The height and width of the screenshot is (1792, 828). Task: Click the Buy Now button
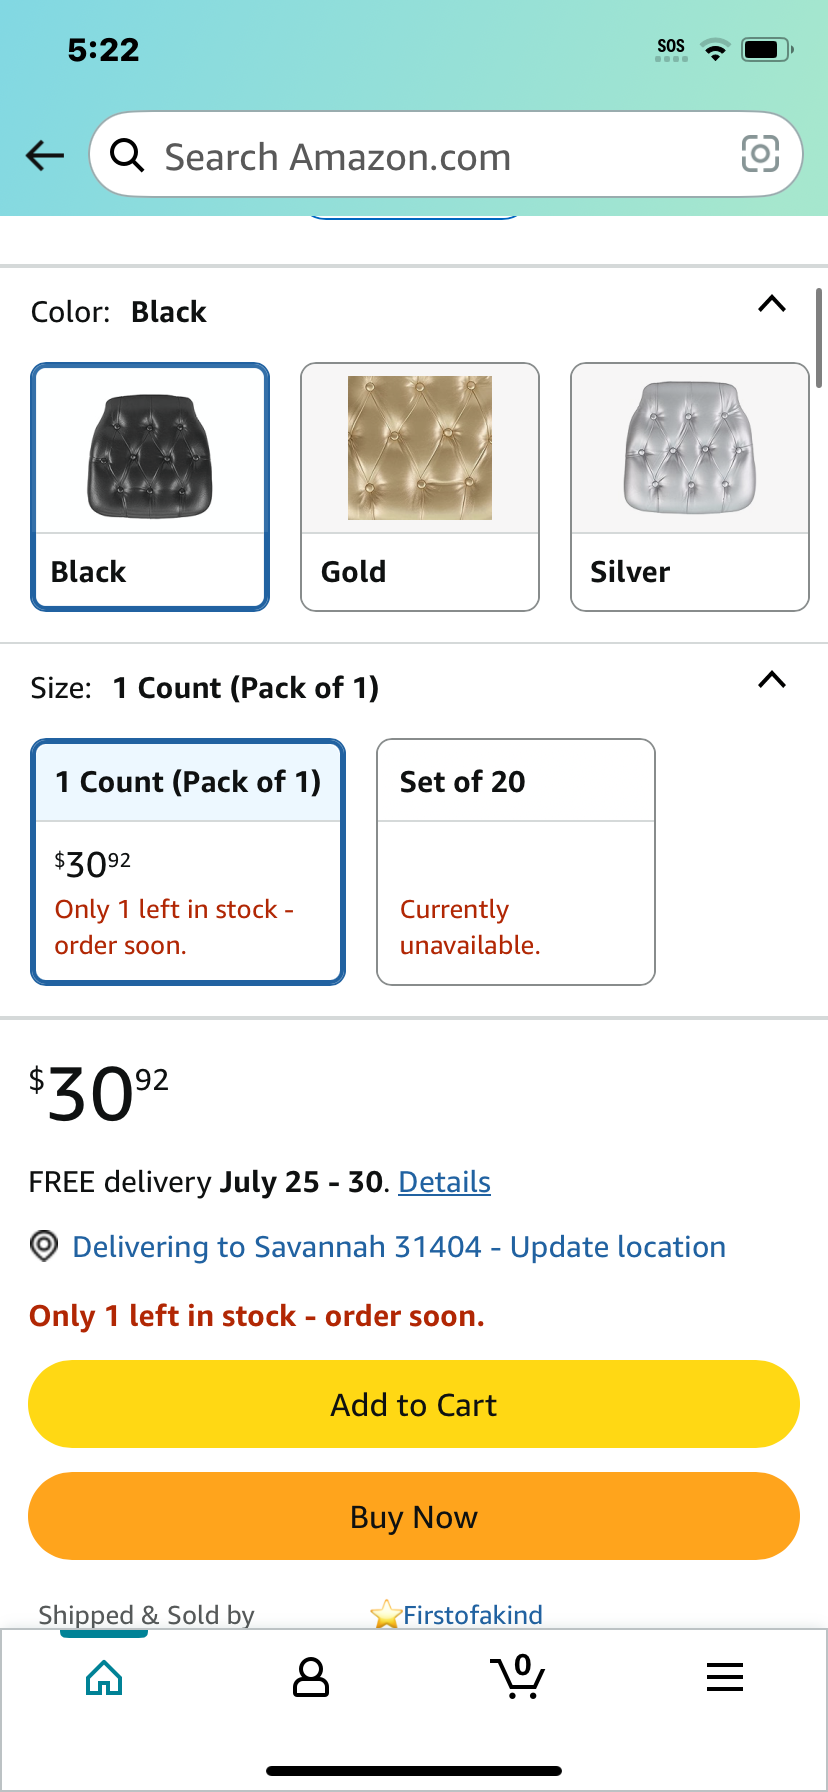[x=414, y=1516]
